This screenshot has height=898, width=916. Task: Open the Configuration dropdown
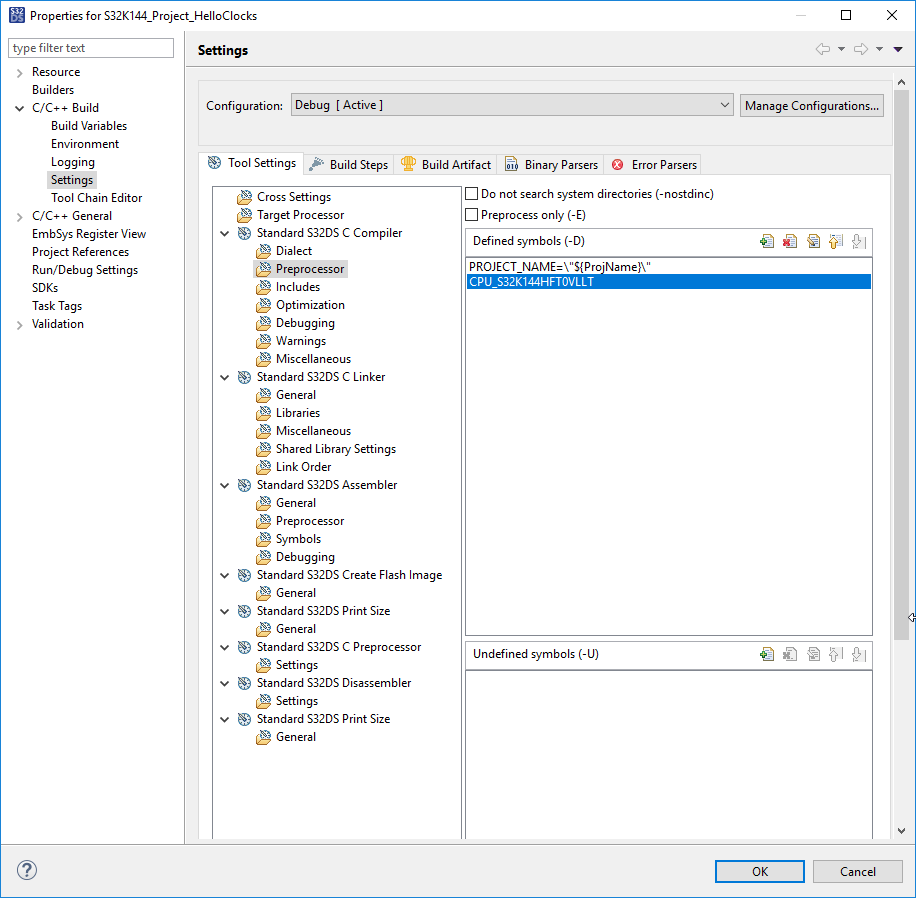pos(512,105)
